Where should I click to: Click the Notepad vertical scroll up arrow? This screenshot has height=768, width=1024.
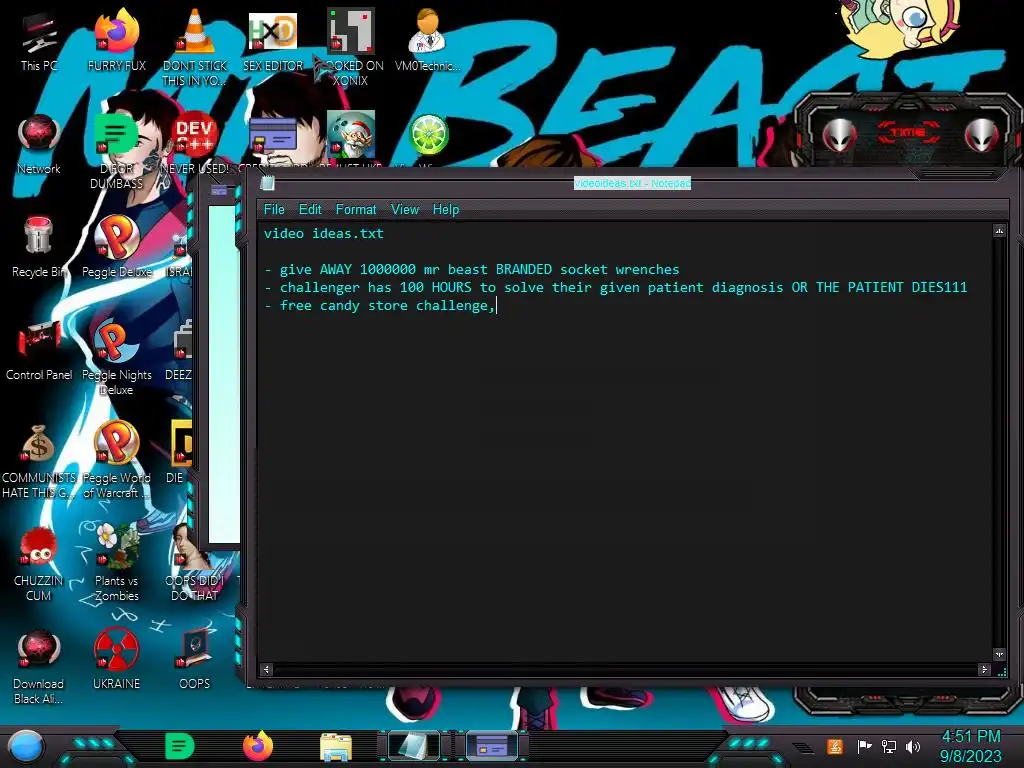tap(999, 231)
